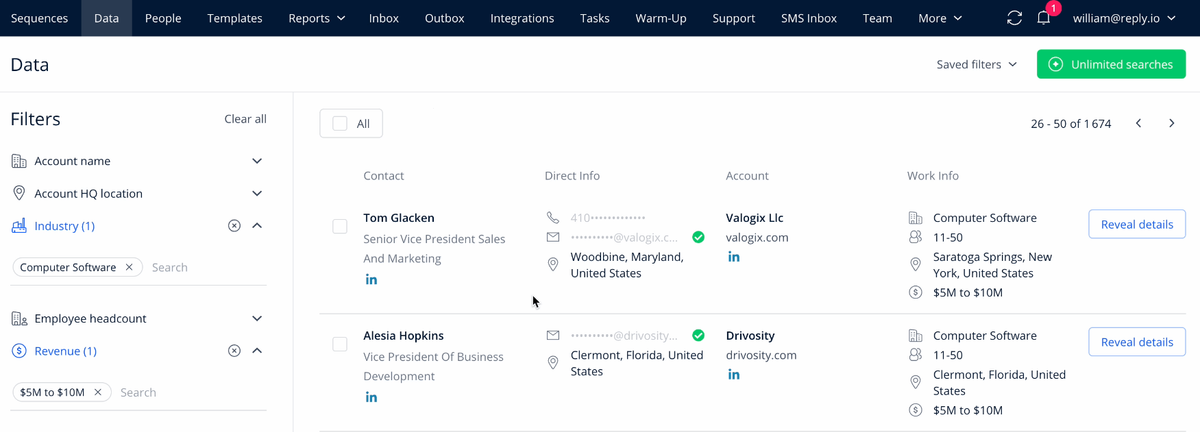Open the valogix.com link
Viewport: 1200px width, 432px height.
pyautogui.click(x=757, y=238)
